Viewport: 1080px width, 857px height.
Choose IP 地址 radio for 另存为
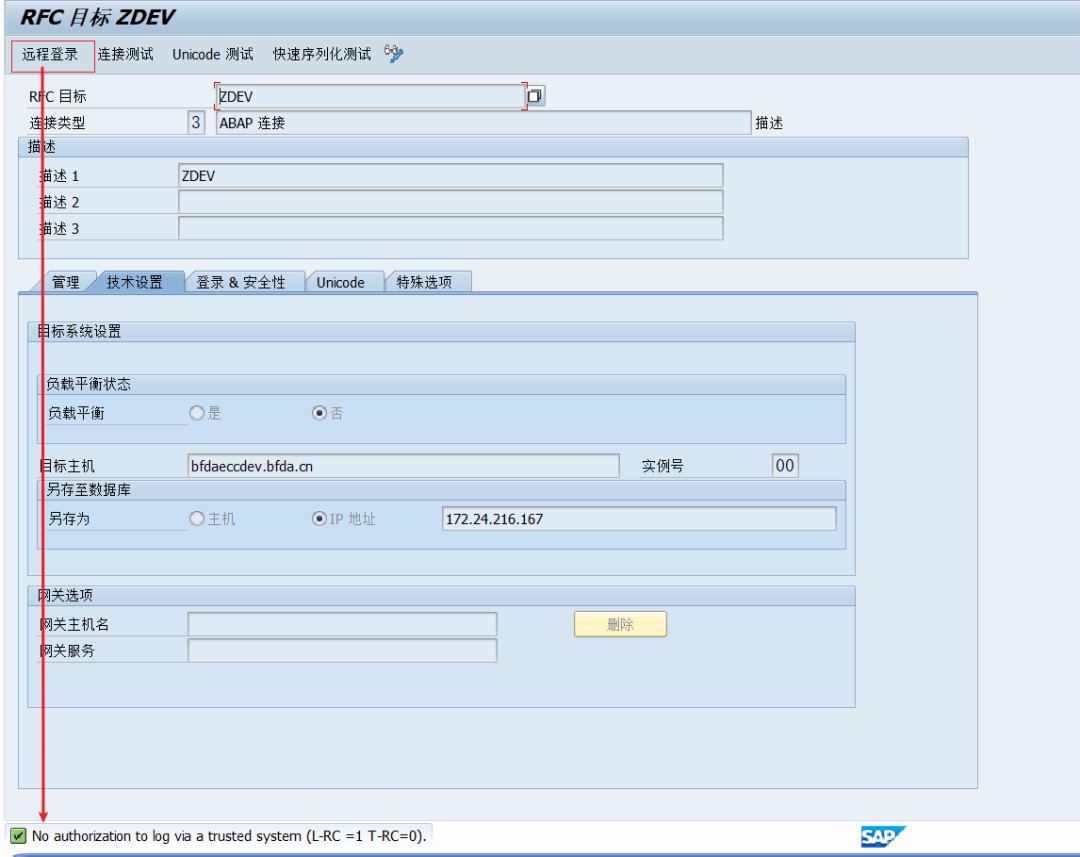pyautogui.click(x=319, y=518)
